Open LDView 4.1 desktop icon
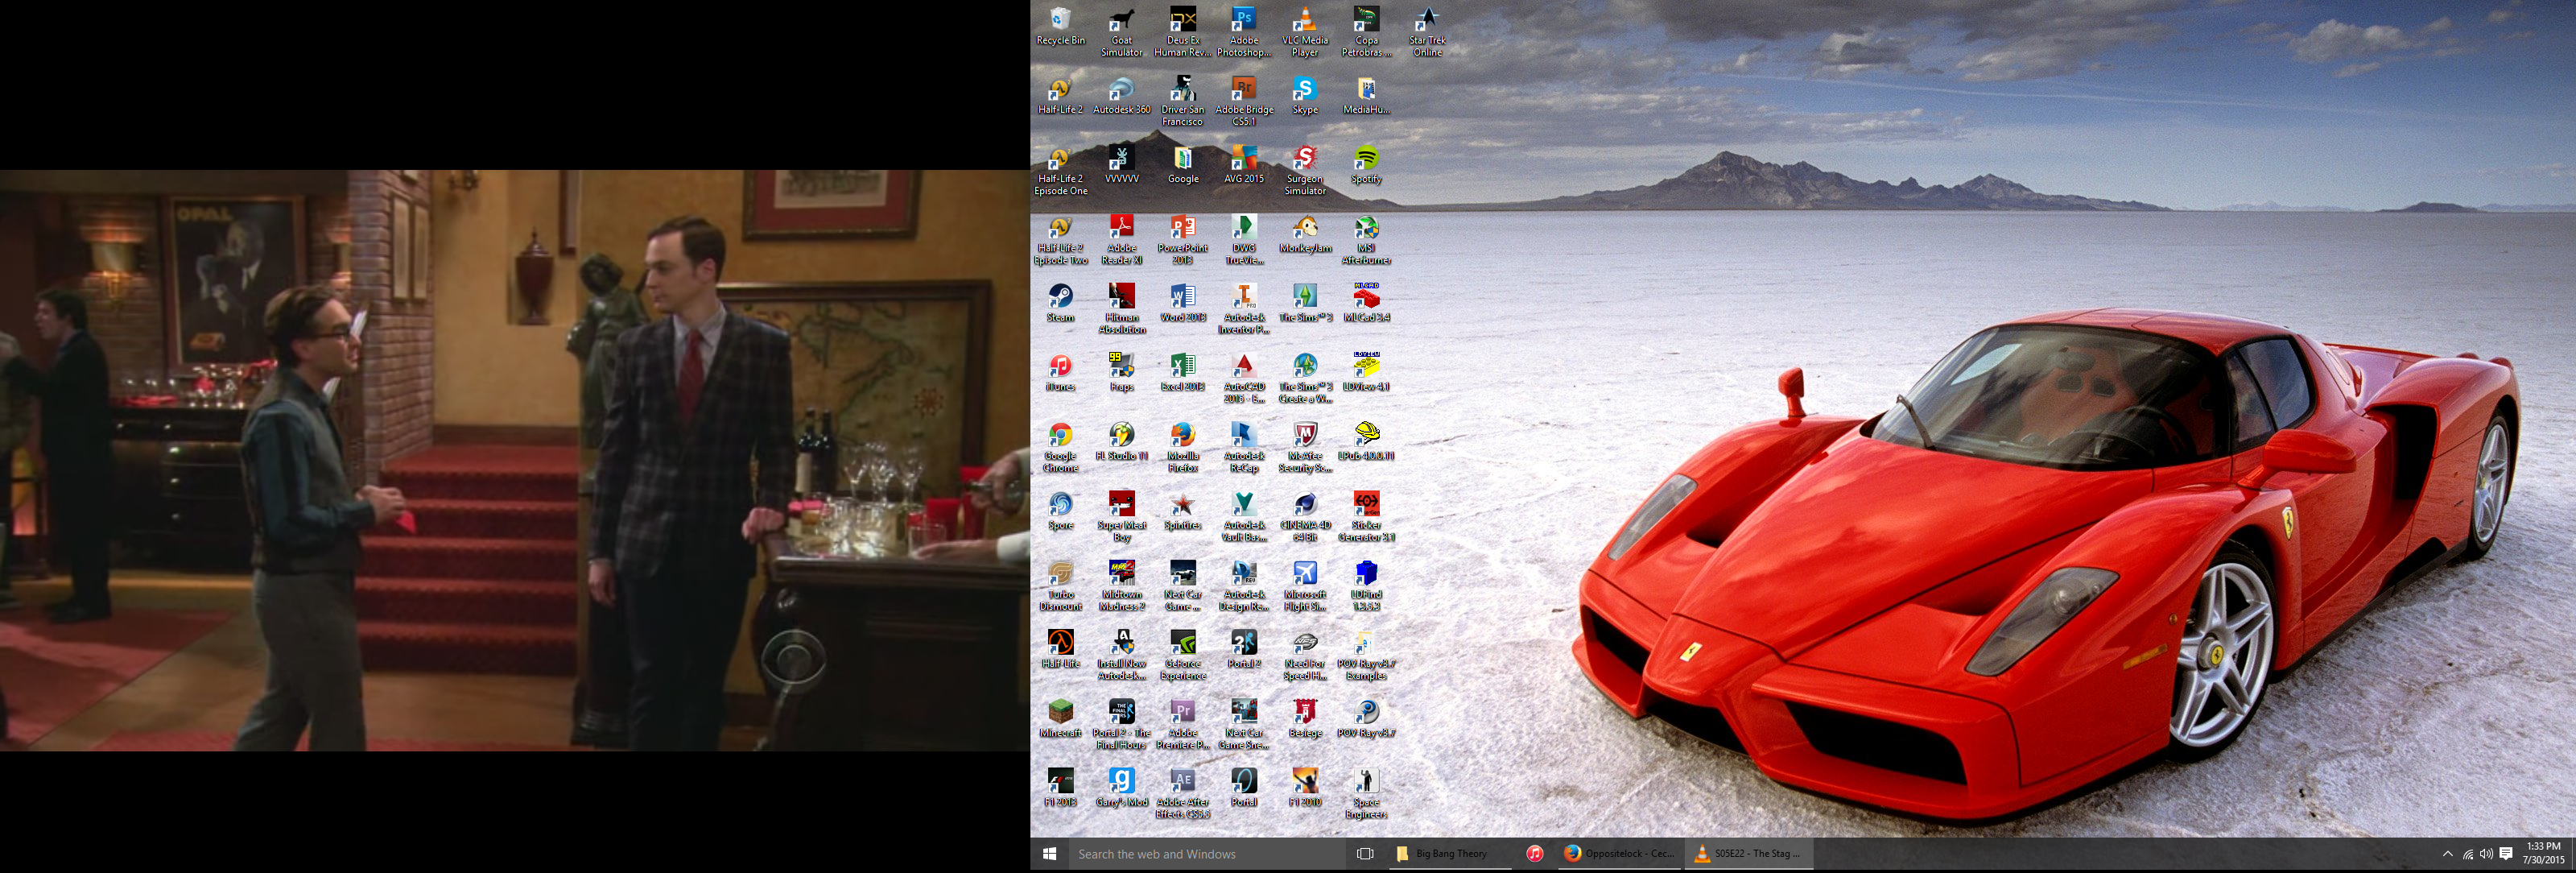The height and width of the screenshot is (873, 2576). coord(1366,372)
